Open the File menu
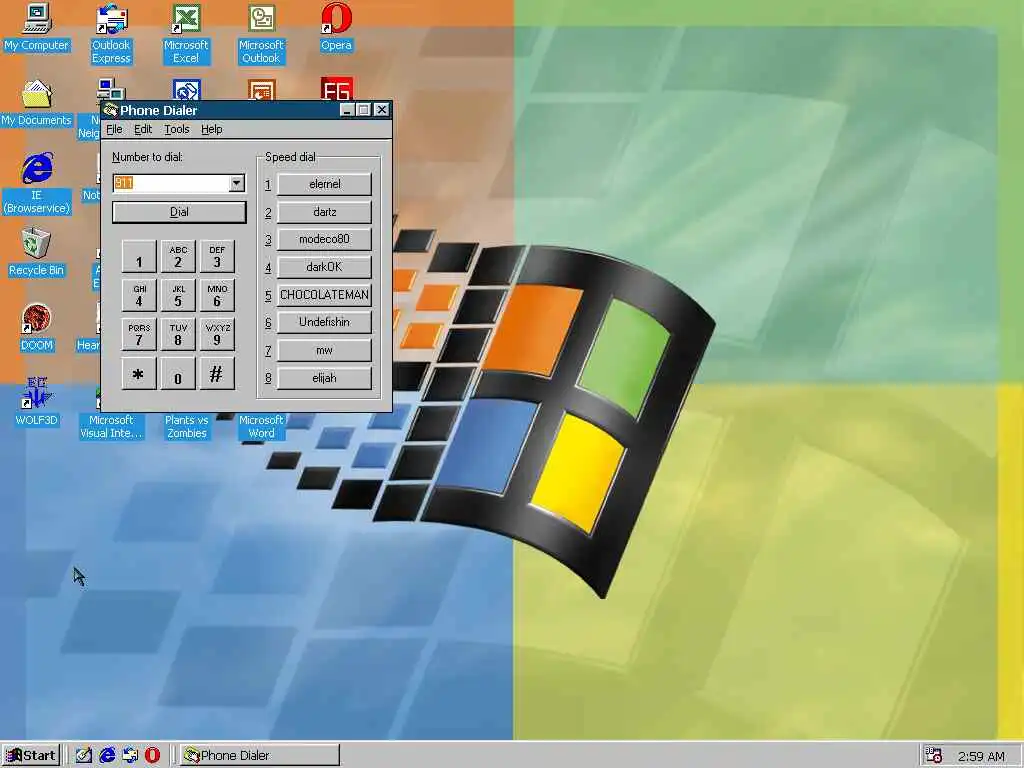 pos(114,129)
